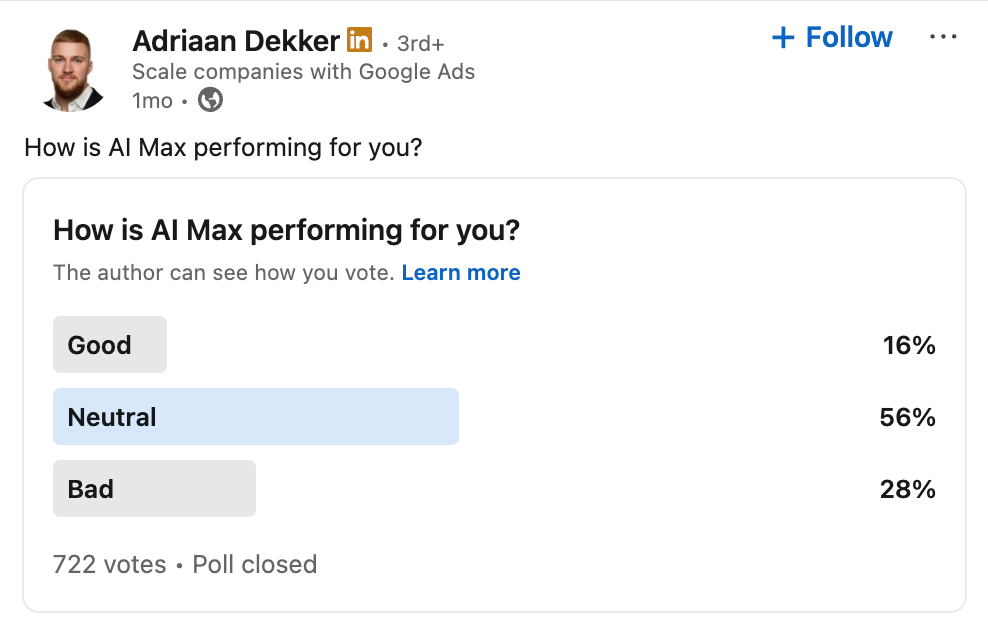This screenshot has height=622, width=988.
Task: Click the 28% Bad percentage
Action: pyautogui.click(x=907, y=489)
